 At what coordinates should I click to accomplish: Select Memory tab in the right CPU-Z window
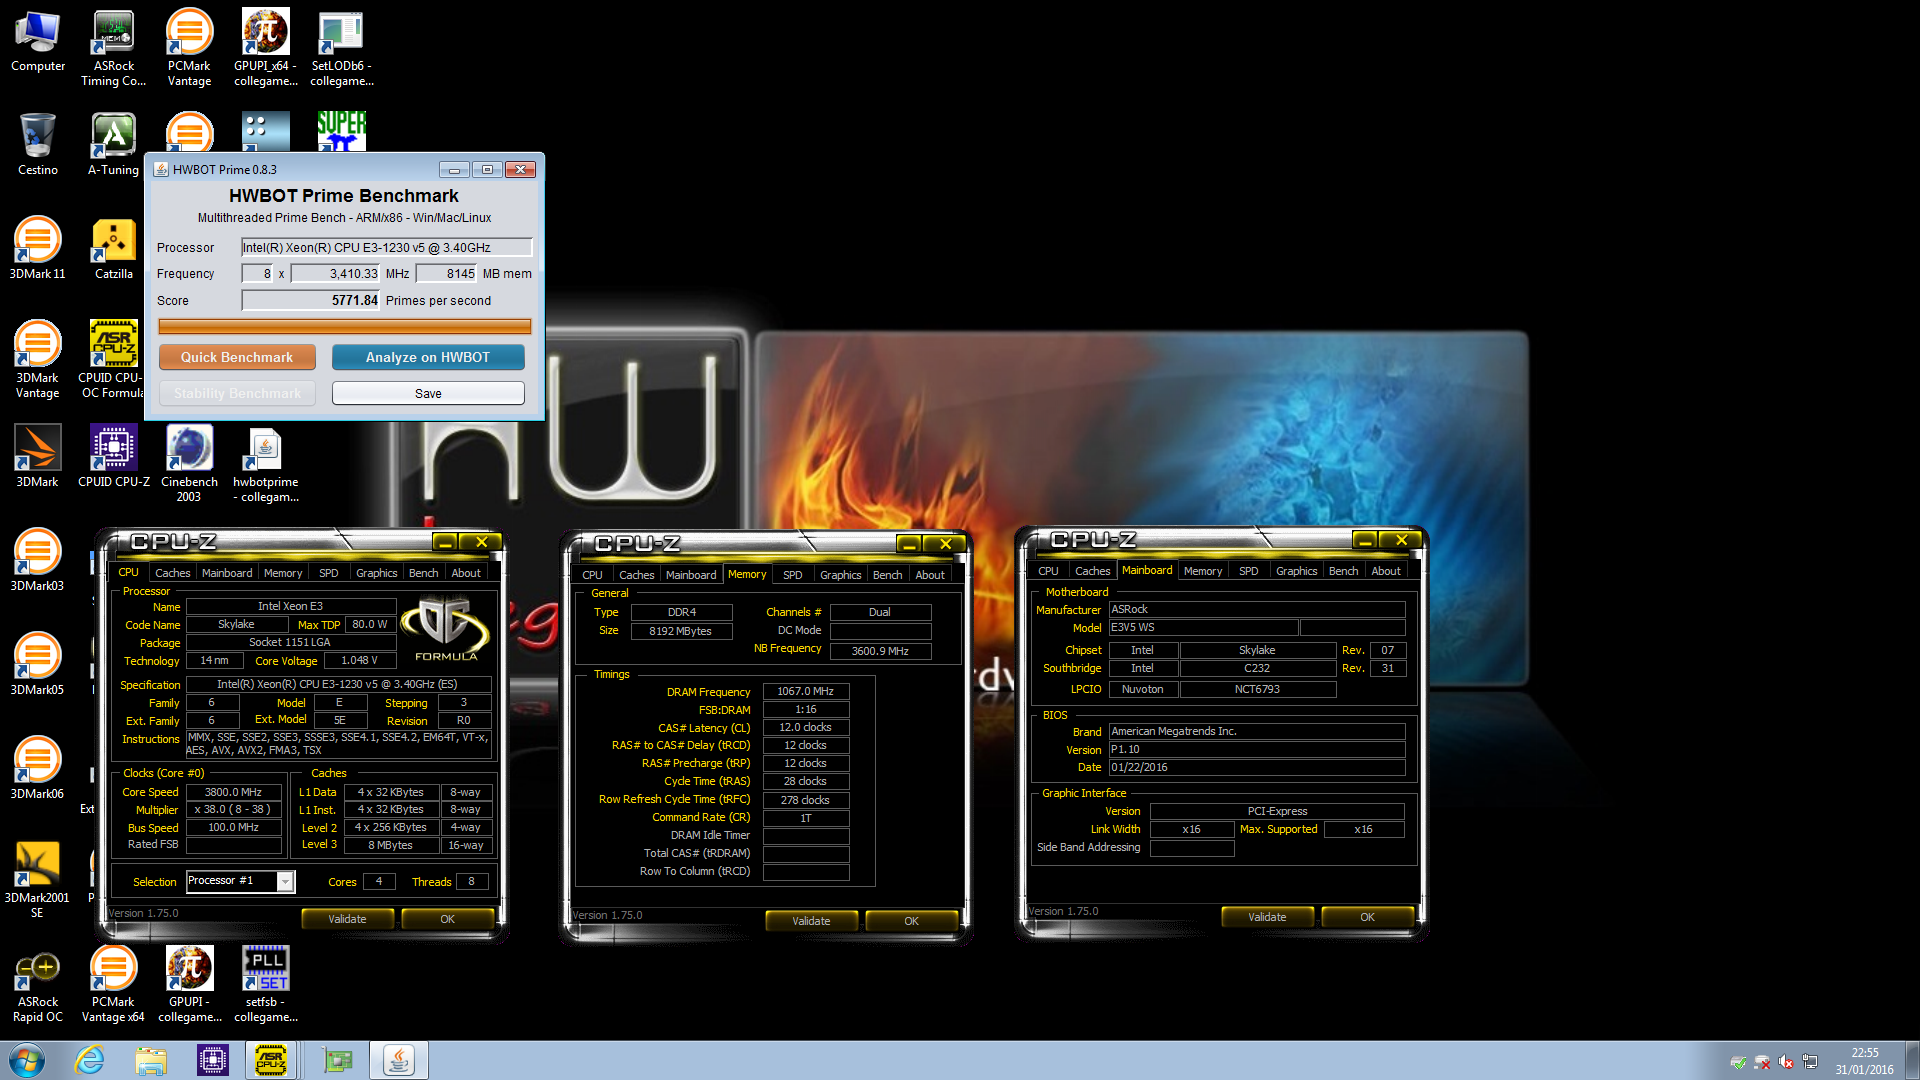pyautogui.click(x=1203, y=571)
